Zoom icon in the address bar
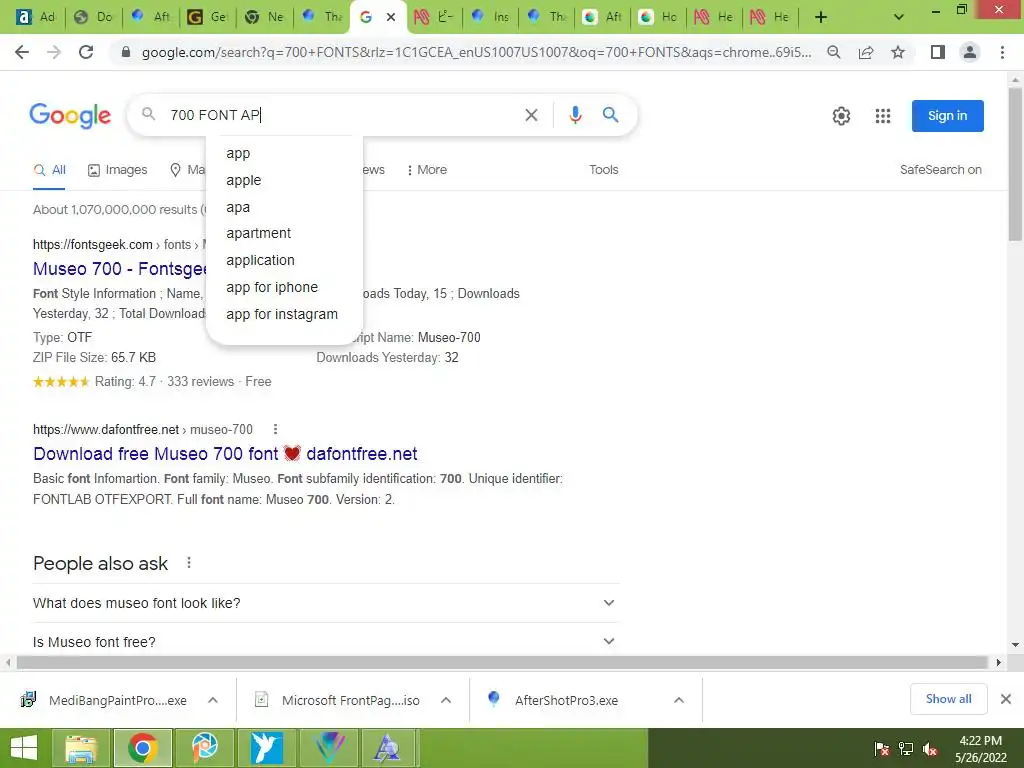The image size is (1024, 768). 834,52
